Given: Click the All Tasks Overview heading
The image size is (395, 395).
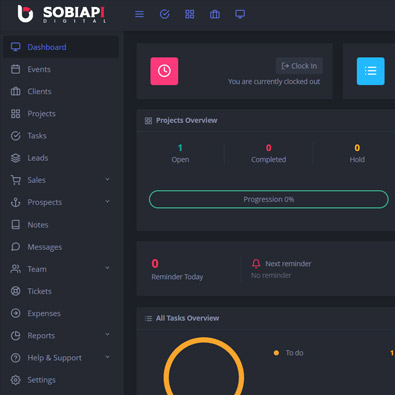Looking at the screenshot, I should (x=187, y=318).
